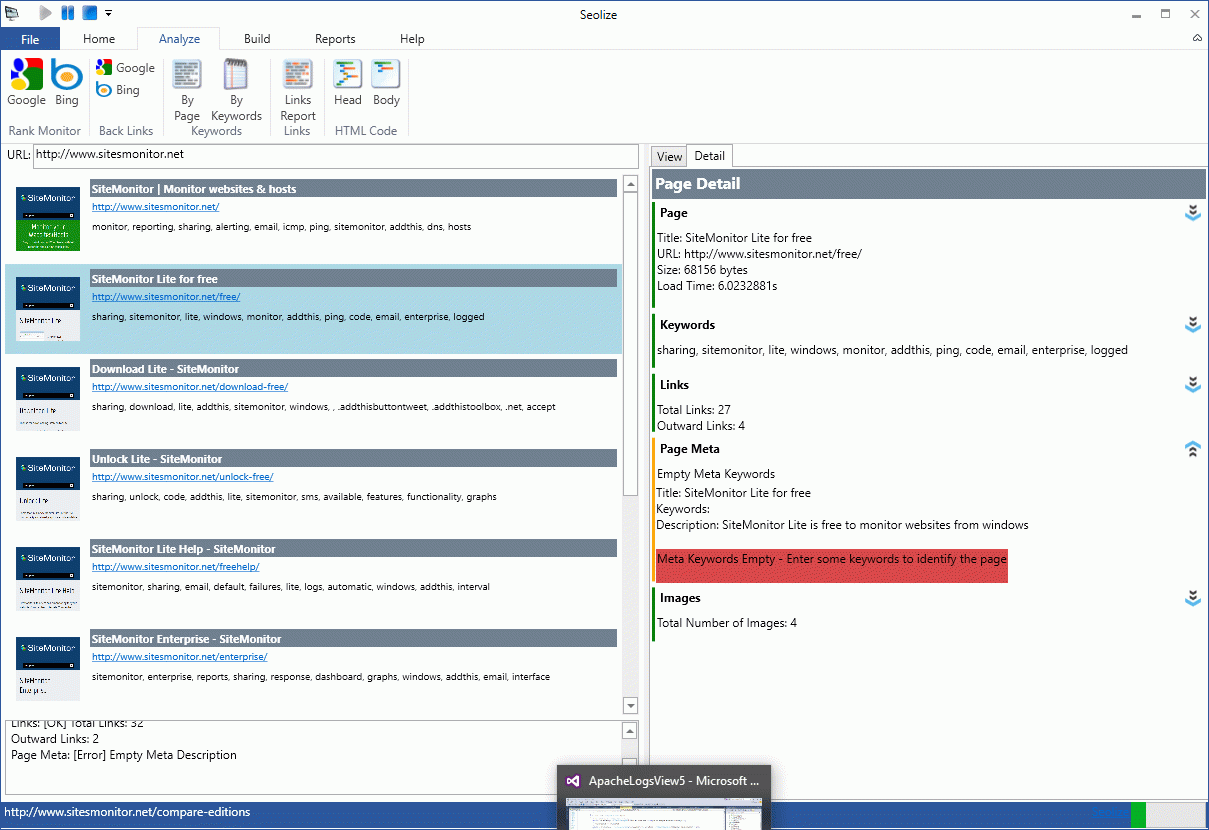This screenshot has width=1209, height=830.
Task: Switch to the Help ribbon tab
Action: 412,39
